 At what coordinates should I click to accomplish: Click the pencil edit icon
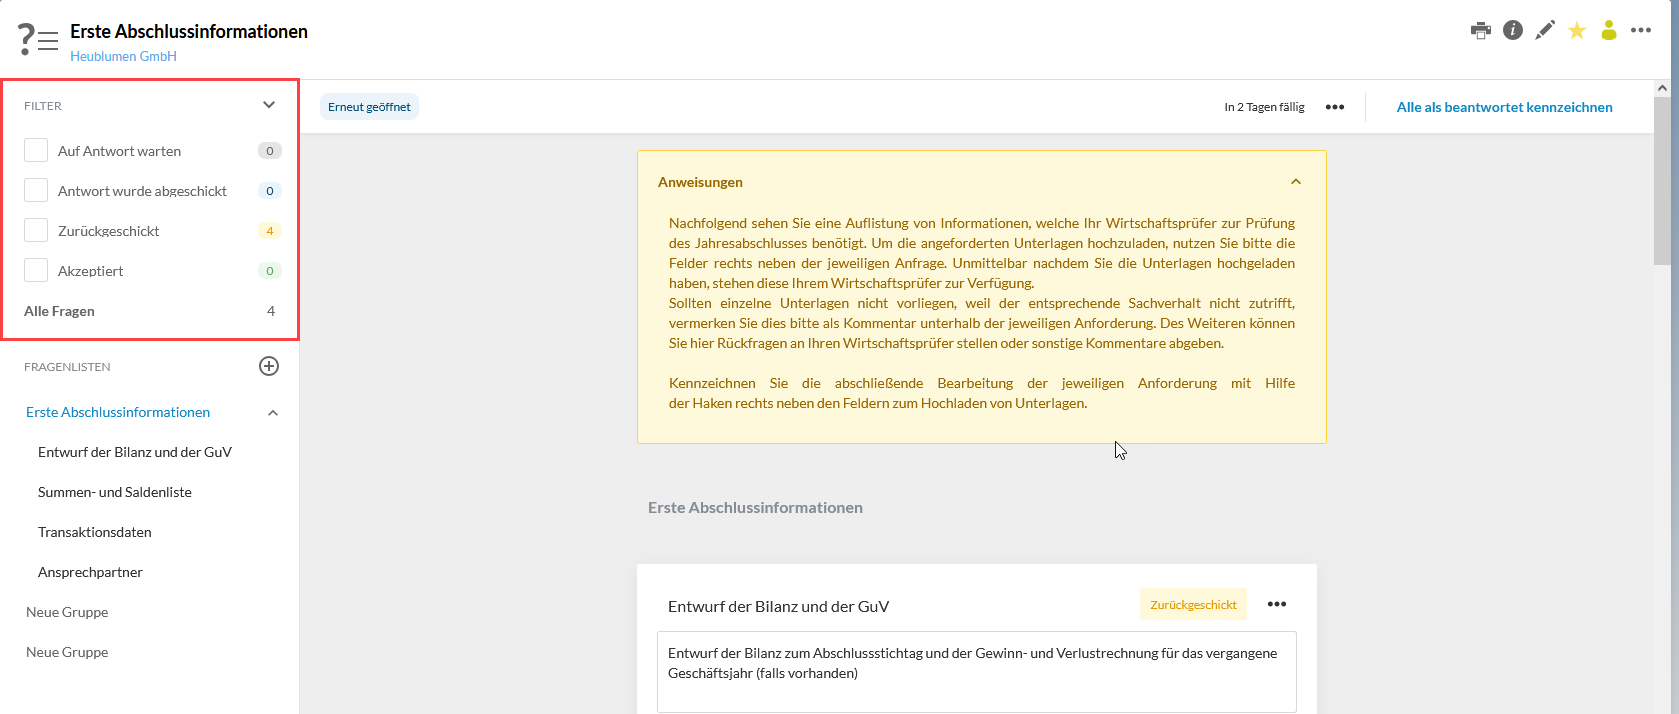[1545, 30]
